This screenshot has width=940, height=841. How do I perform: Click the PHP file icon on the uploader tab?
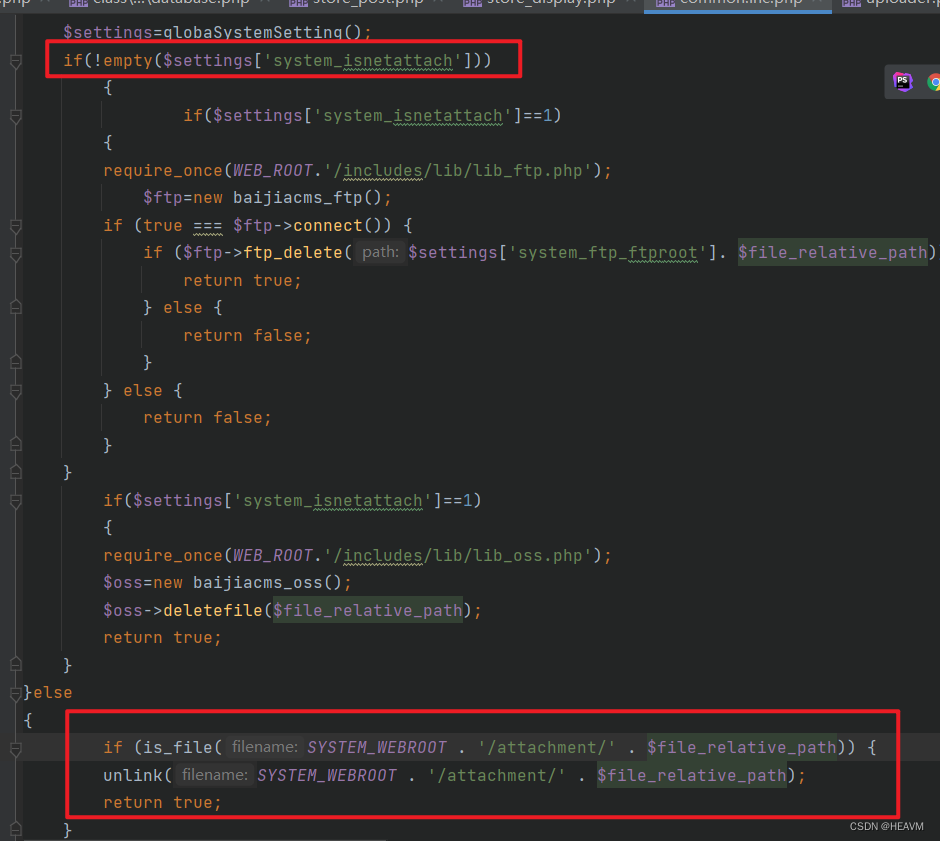pyautogui.click(x=852, y=5)
